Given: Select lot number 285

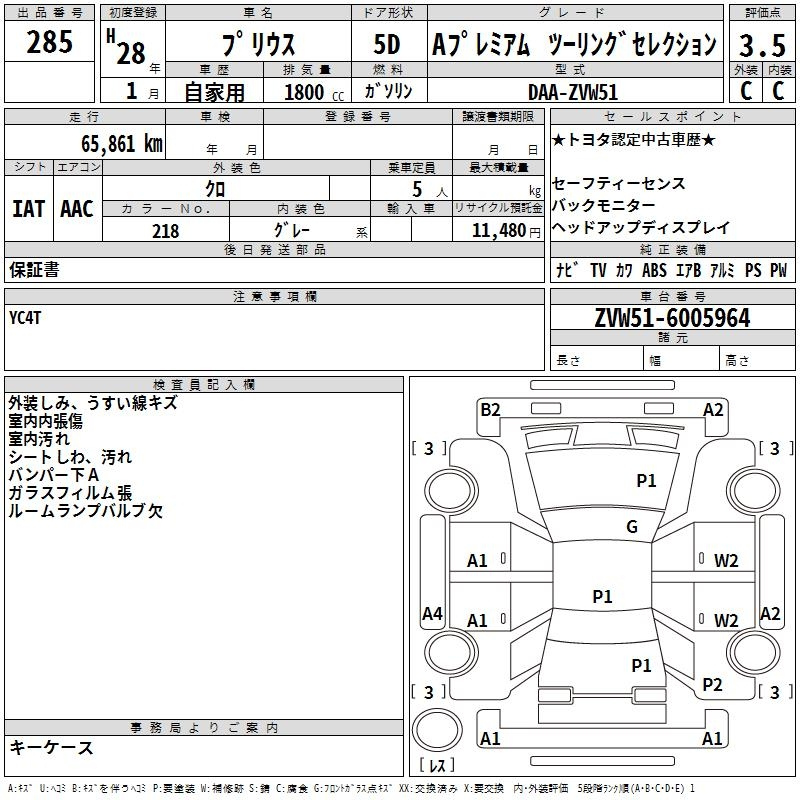Looking at the screenshot, I should tap(49, 43).
